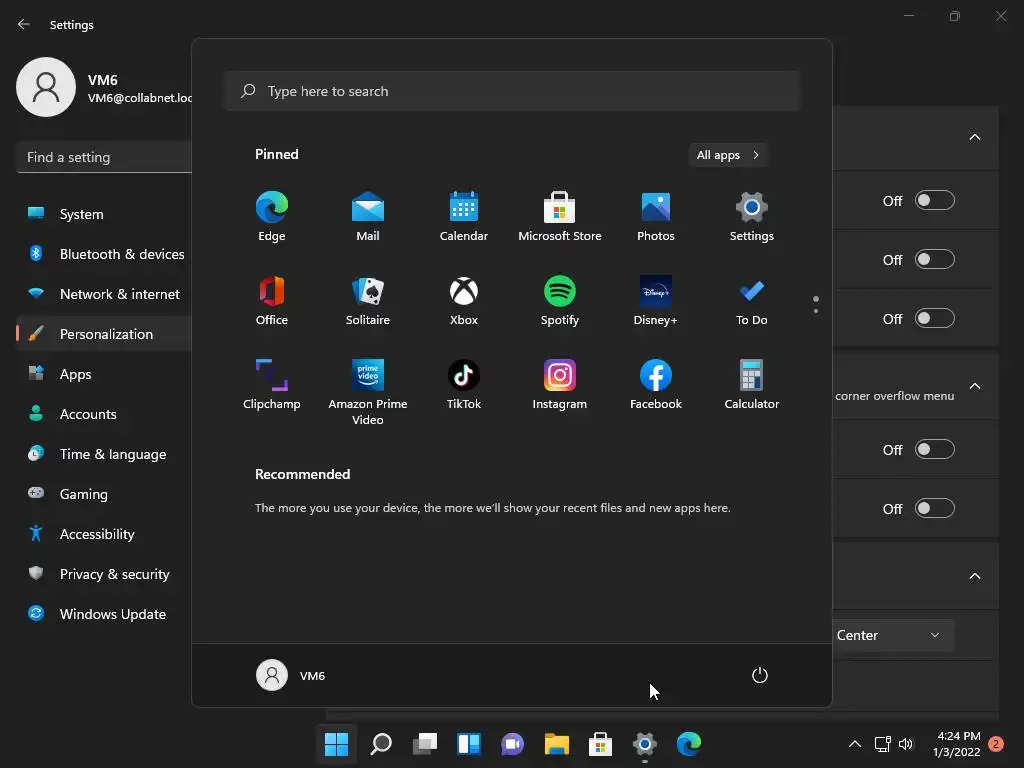Viewport: 1024px width, 768px height.
Task: Collapse the corner overflow menu section
Action: click(x=974, y=386)
